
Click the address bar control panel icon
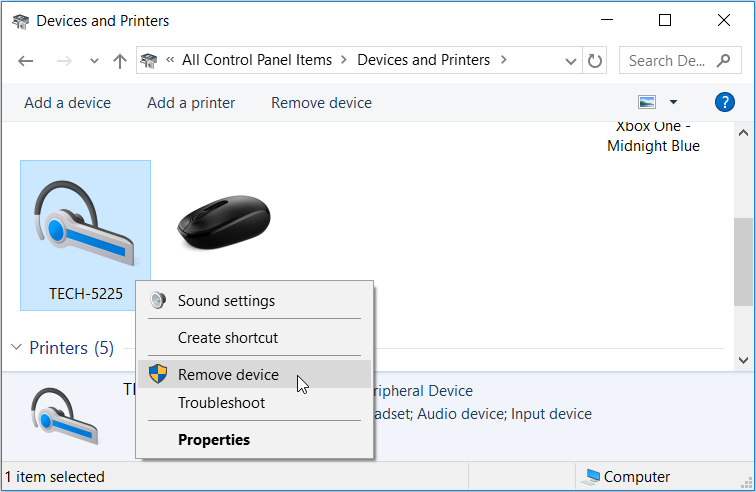149,60
